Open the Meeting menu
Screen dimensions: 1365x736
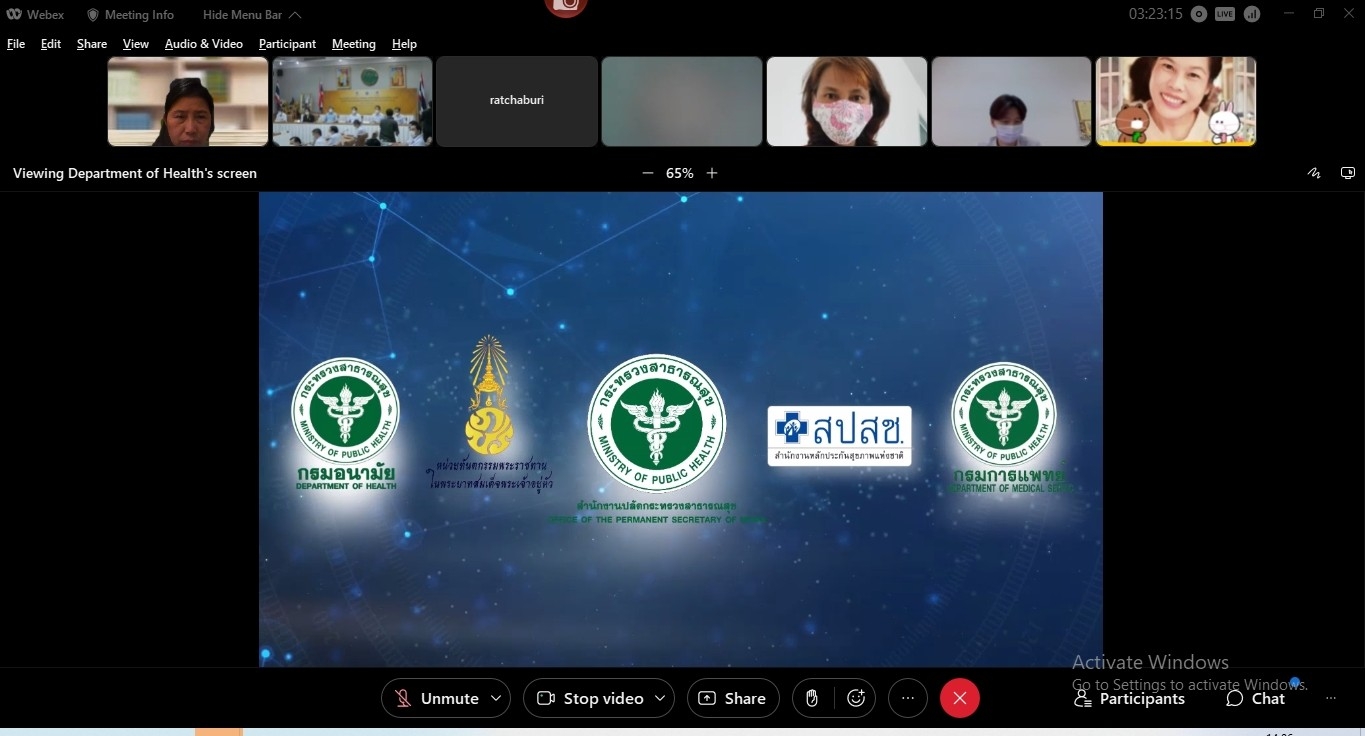click(354, 44)
